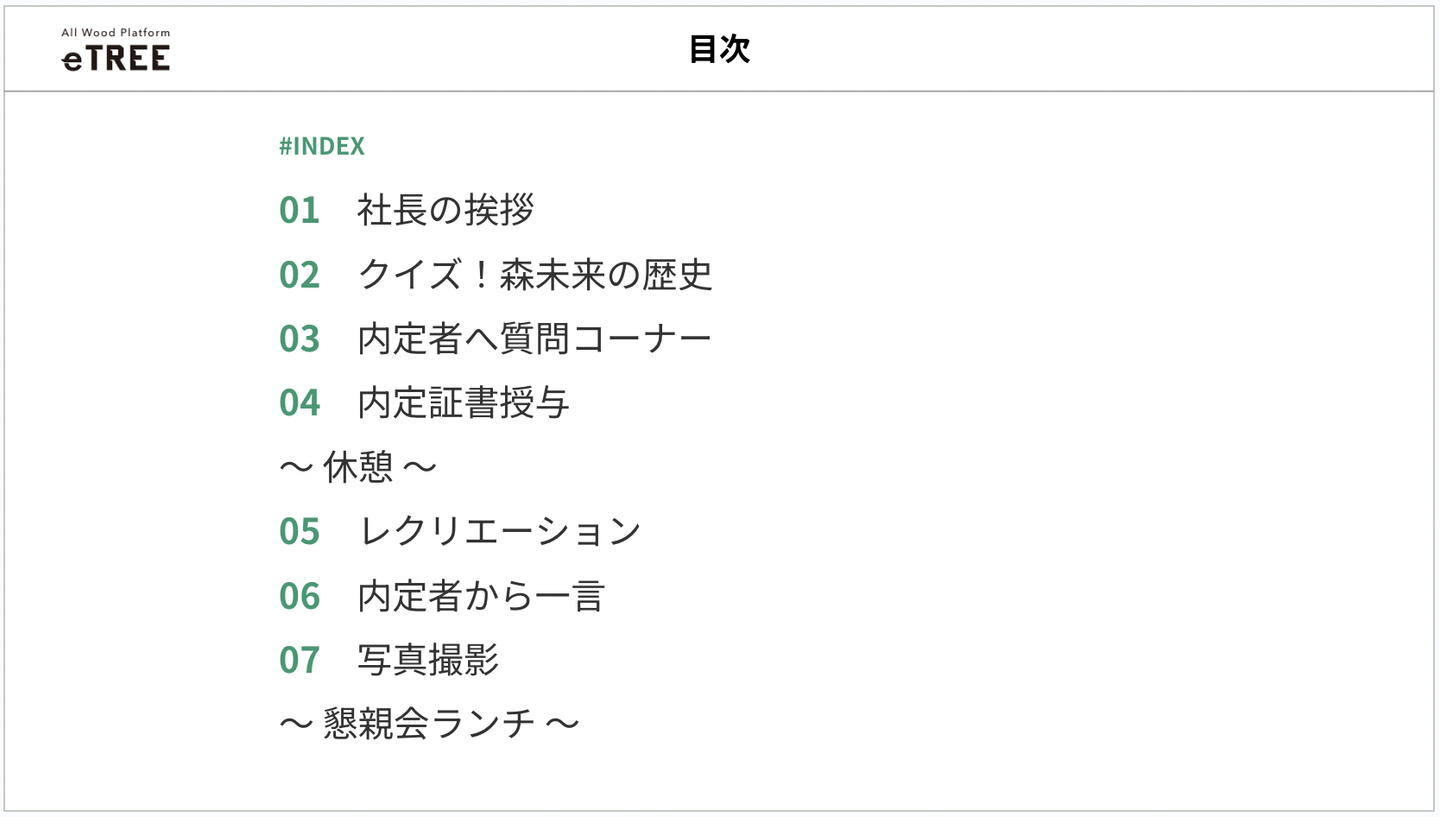This screenshot has width=1440, height=817.
Task: Click the #INDEX heading
Action: click(322, 146)
